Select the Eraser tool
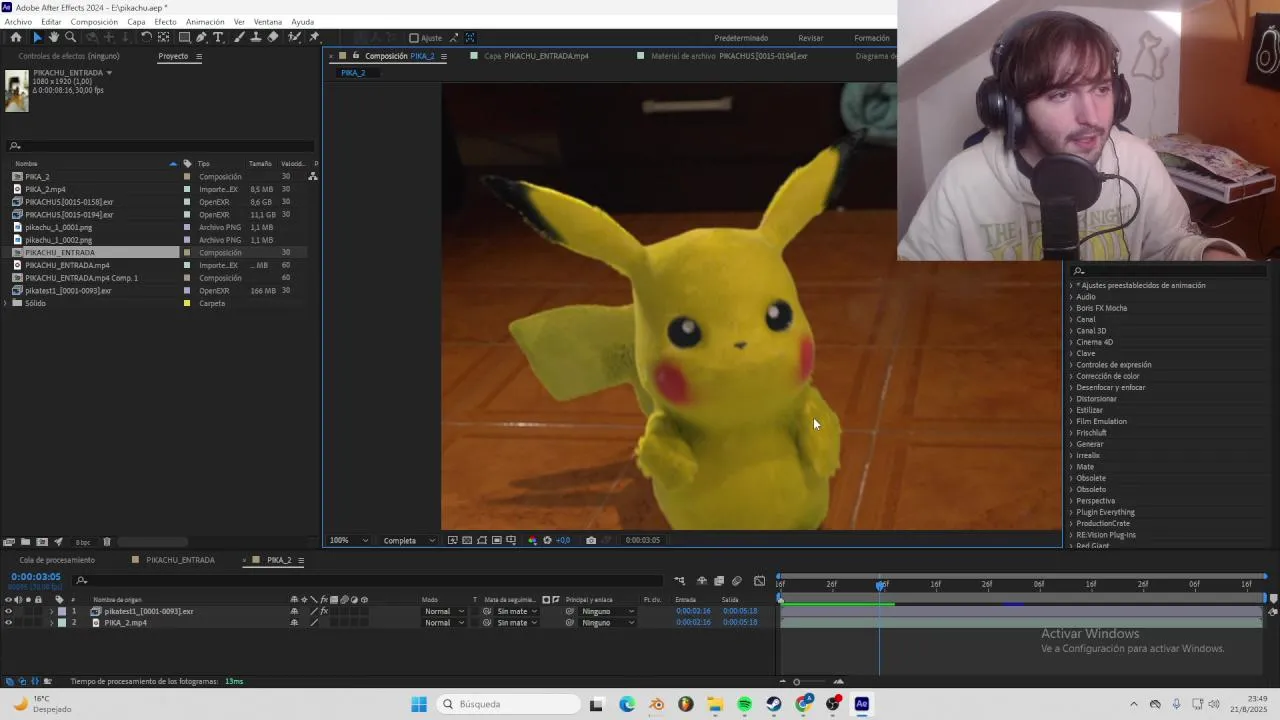This screenshot has height=720, width=1280. (273, 37)
